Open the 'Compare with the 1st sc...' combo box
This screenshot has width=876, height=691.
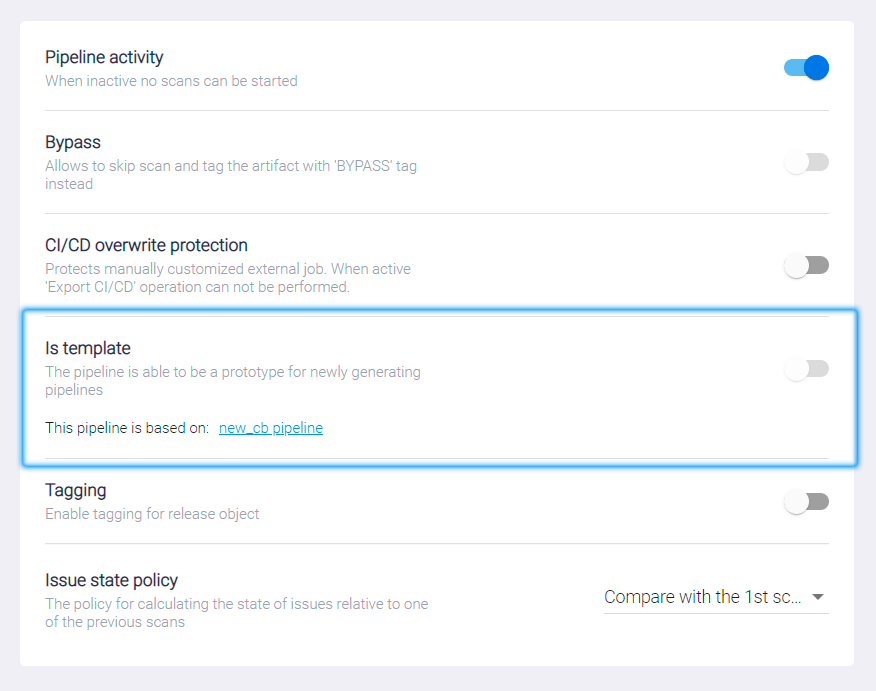tap(703, 597)
